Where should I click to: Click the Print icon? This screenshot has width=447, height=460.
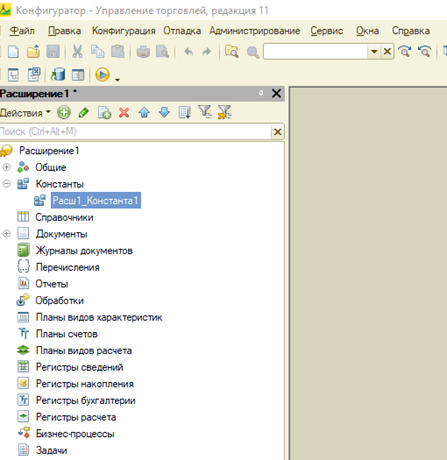(x=143, y=52)
